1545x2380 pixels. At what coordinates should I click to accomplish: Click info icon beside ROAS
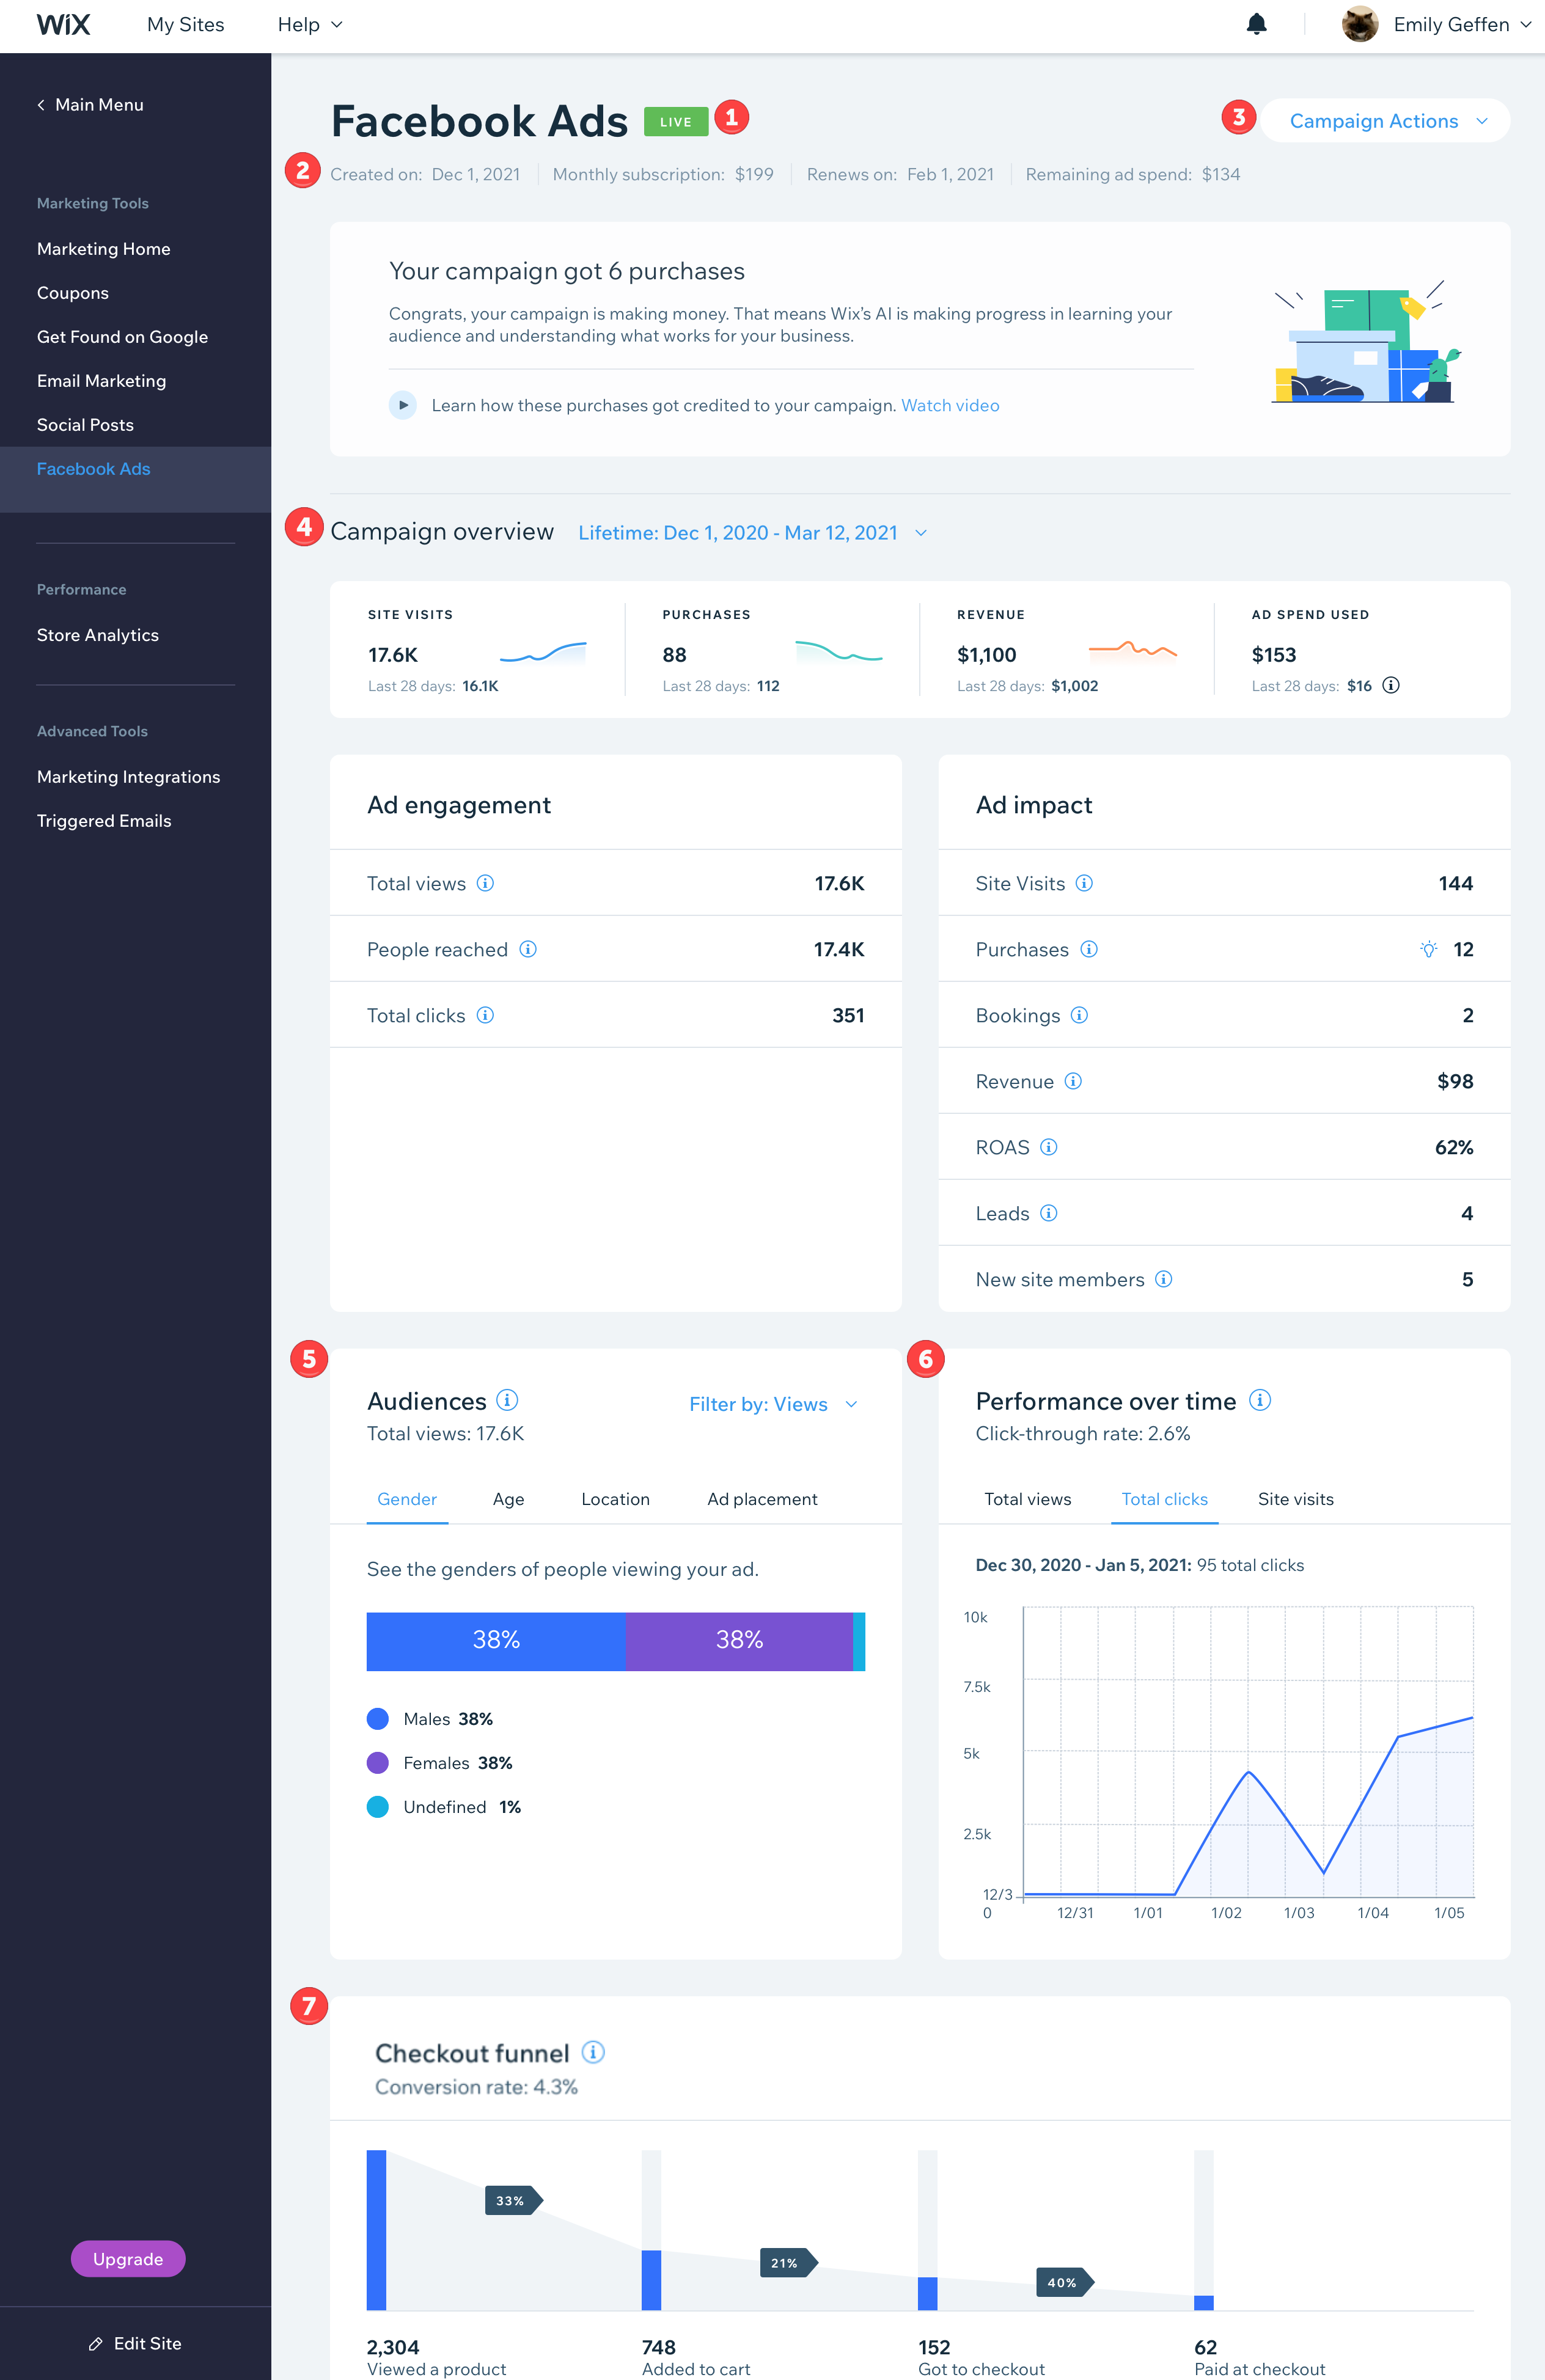coord(1049,1147)
